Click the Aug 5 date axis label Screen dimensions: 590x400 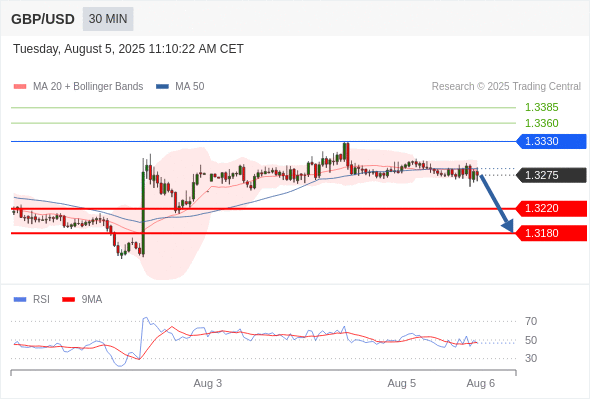pos(401,383)
